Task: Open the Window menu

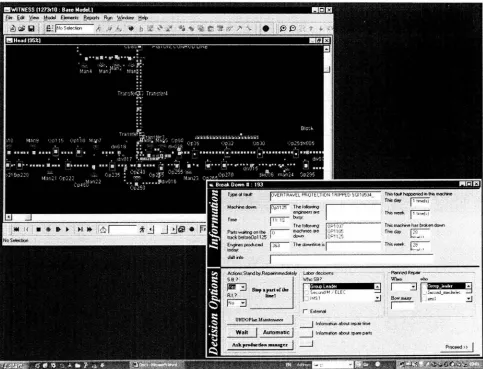Action: tap(125, 18)
